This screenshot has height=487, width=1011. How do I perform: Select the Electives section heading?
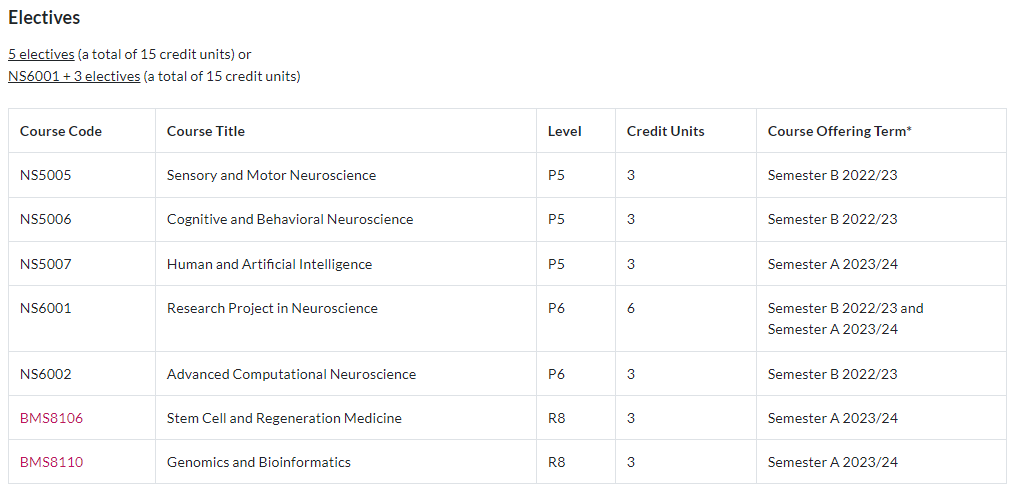(x=44, y=17)
